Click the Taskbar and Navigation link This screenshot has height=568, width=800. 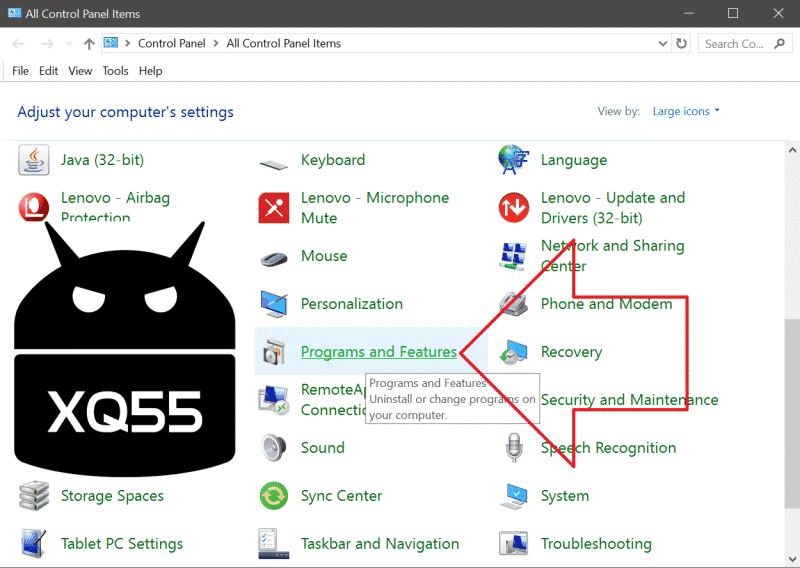(379, 544)
